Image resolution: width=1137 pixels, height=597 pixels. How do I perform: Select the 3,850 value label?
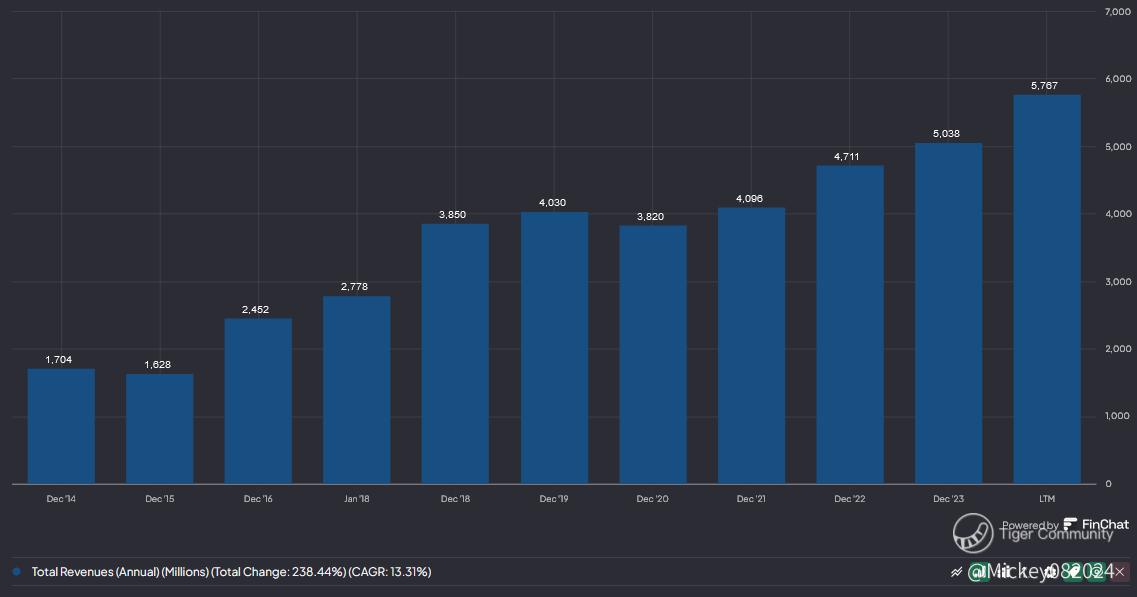point(452,215)
